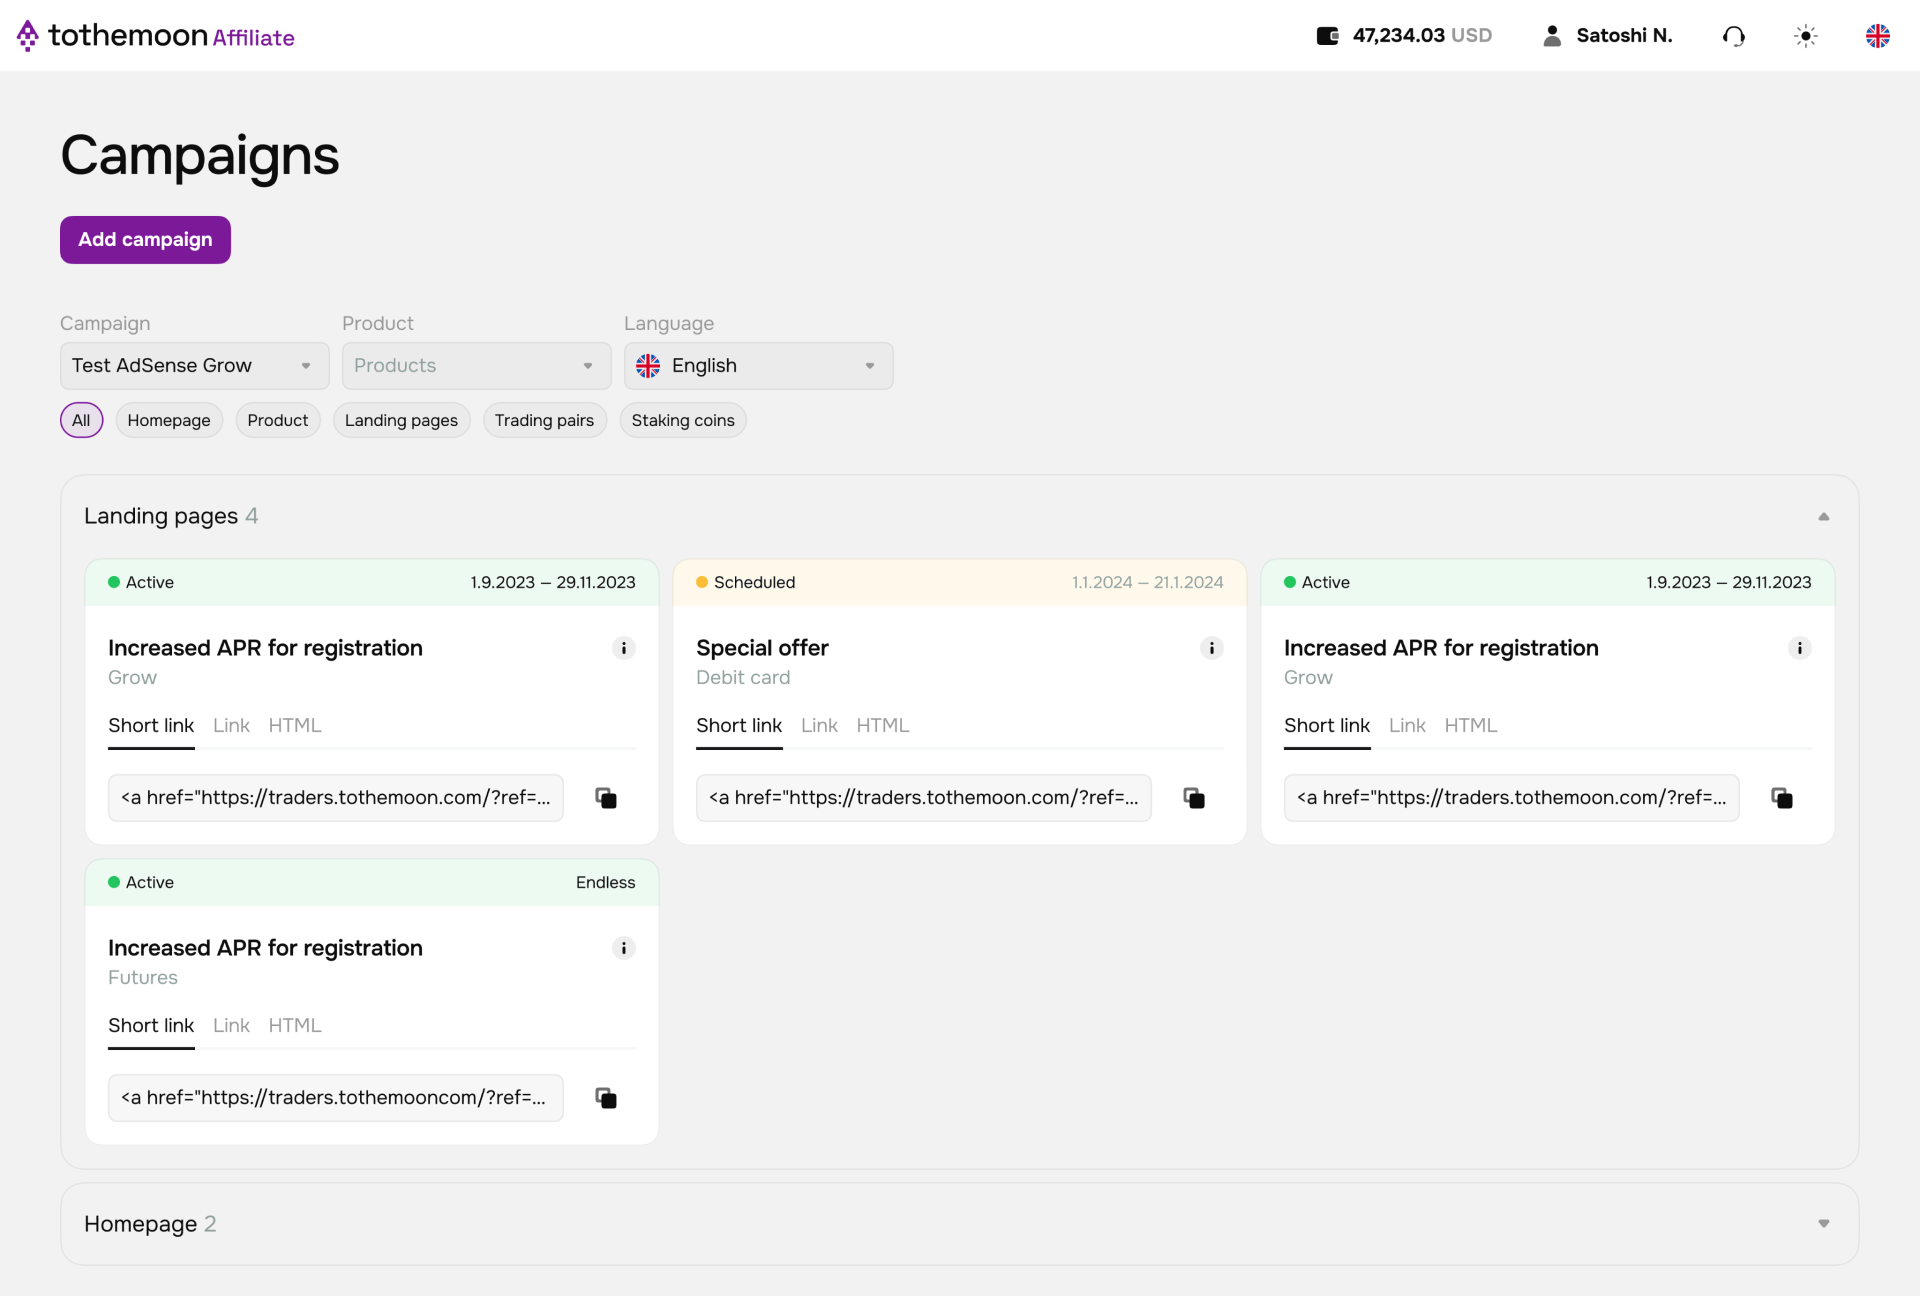The image size is (1920, 1296).
Task: Show info for Special offer card
Action: [1212, 648]
